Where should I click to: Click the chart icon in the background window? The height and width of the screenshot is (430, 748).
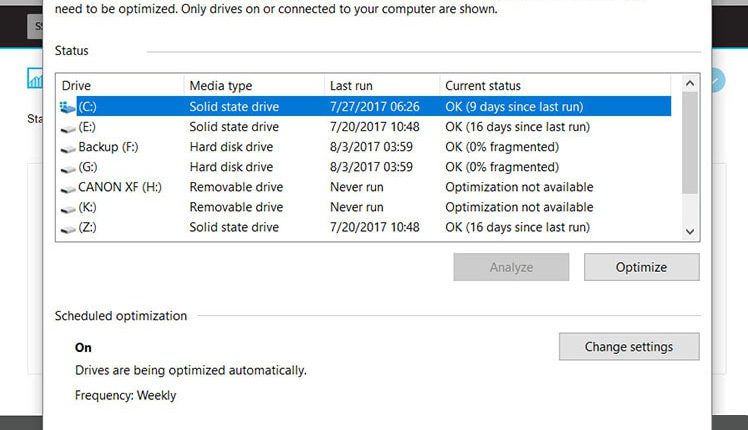(35, 78)
